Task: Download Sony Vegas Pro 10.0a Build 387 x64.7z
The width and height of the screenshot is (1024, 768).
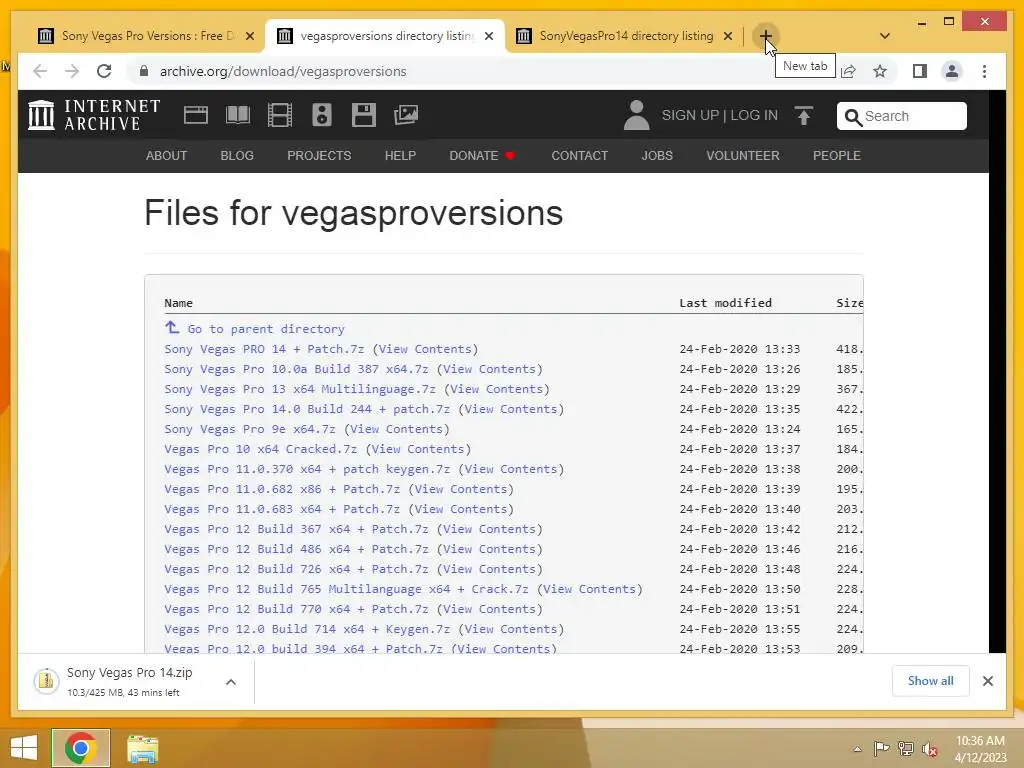Action: (x=296, y=369)
